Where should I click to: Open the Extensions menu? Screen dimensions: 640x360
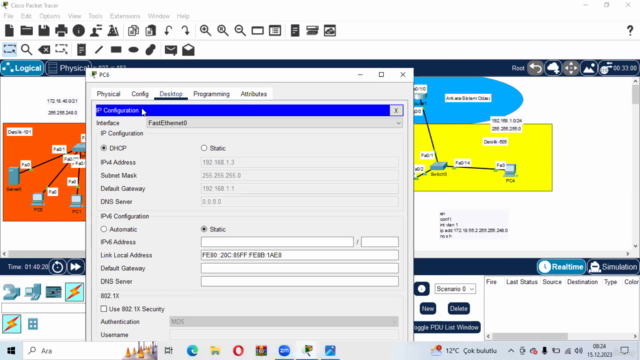click(x=125, y=16)
